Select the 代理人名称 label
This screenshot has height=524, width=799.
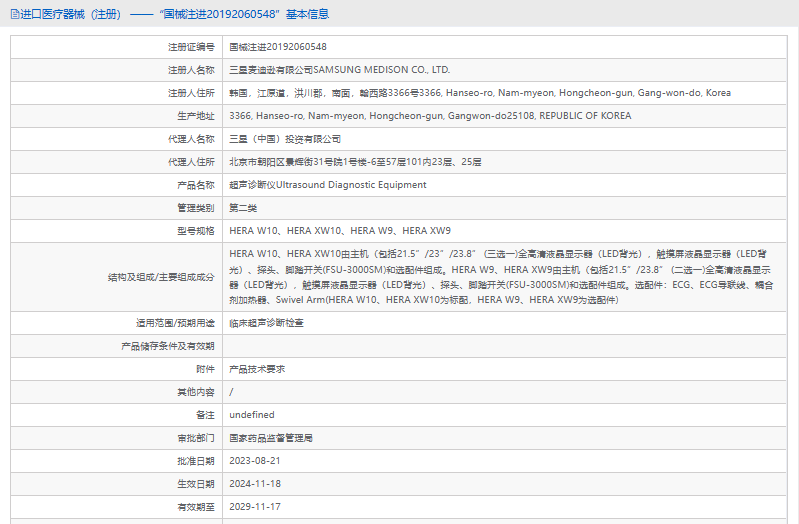pyautogui.click(x=192, y=139)
